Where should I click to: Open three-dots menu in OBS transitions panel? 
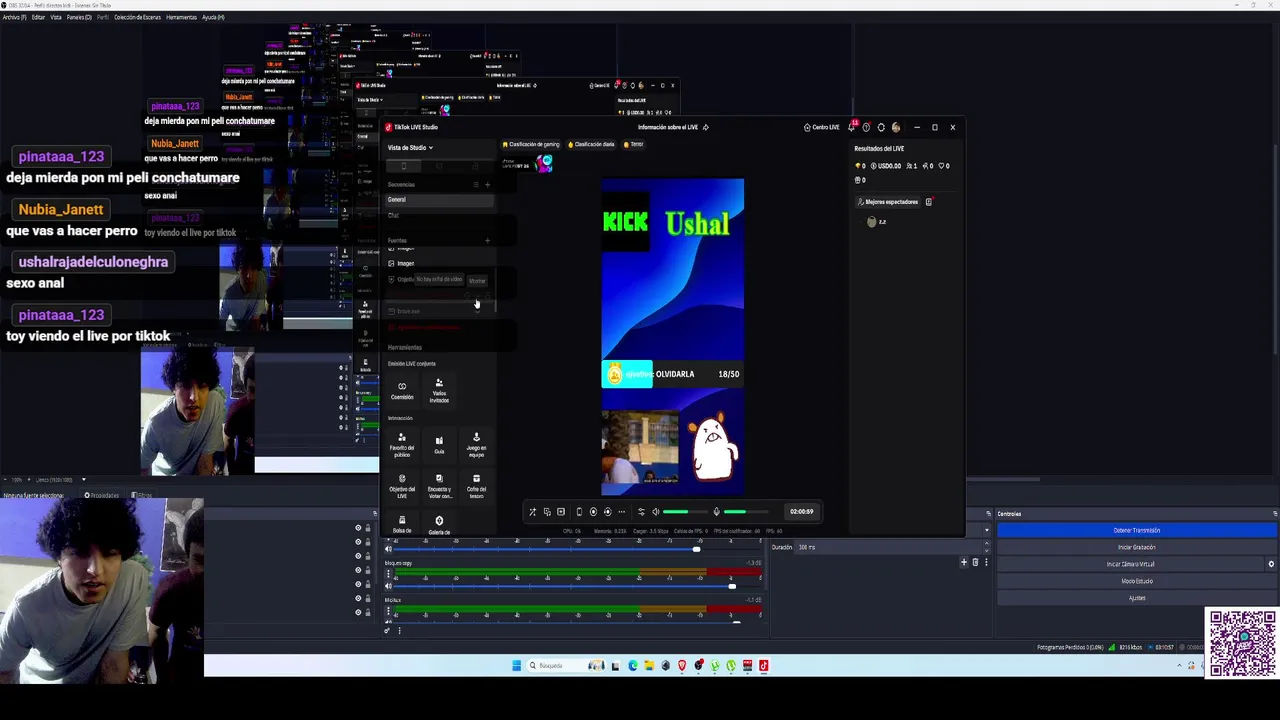(986, 562)
